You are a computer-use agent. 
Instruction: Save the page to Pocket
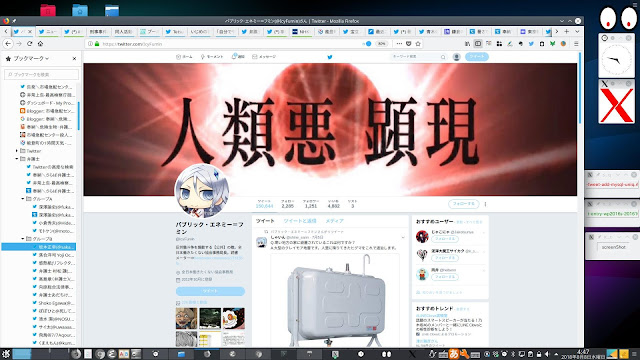(409, 44)
